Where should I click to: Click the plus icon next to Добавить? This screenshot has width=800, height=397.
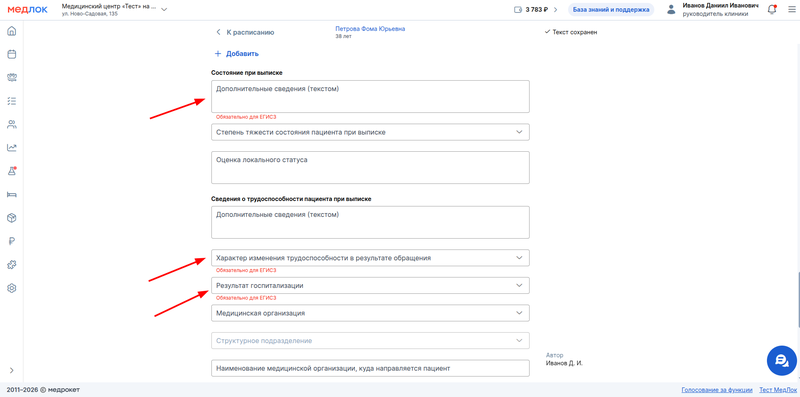click(x=218, y=54)
